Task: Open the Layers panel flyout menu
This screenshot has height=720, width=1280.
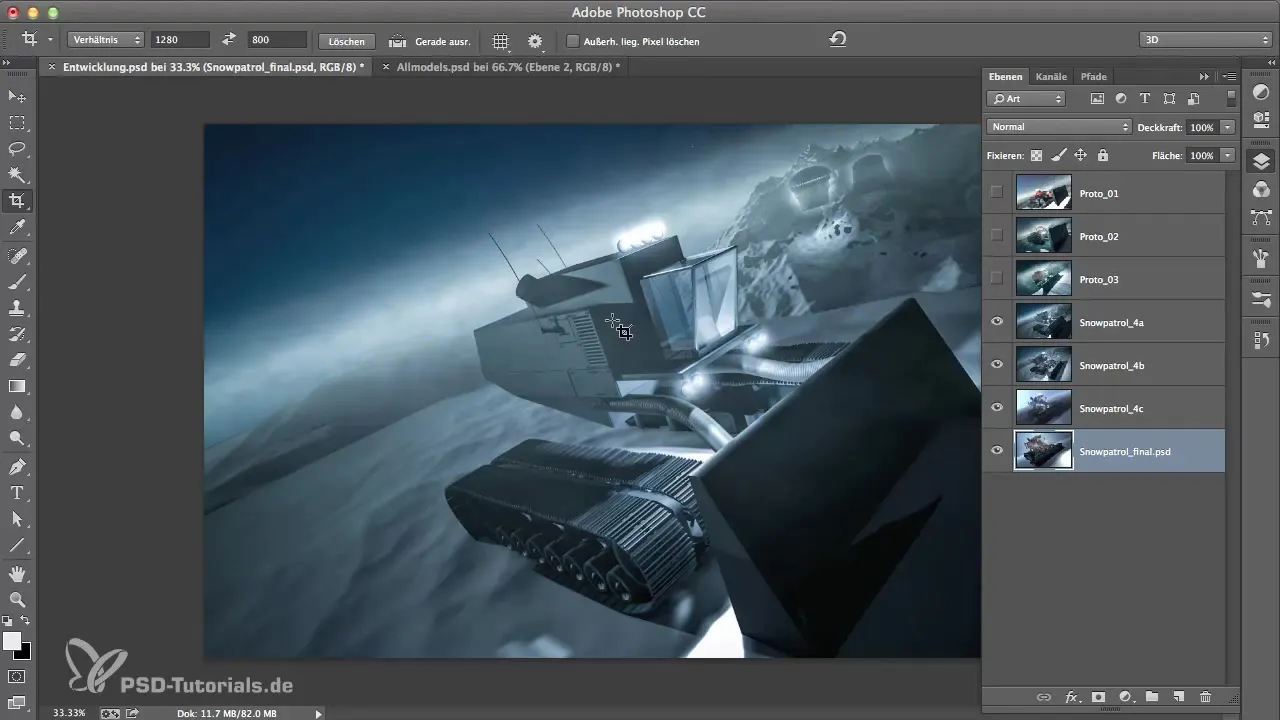Action: tap(1230, 76)
